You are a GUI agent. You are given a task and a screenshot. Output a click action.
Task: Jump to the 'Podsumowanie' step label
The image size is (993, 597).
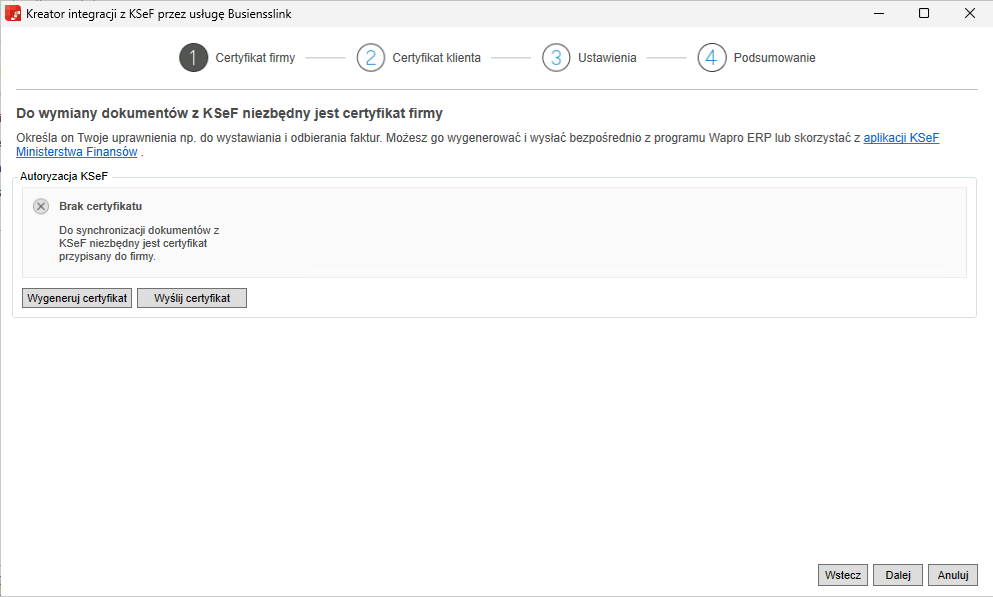(774, 58)
